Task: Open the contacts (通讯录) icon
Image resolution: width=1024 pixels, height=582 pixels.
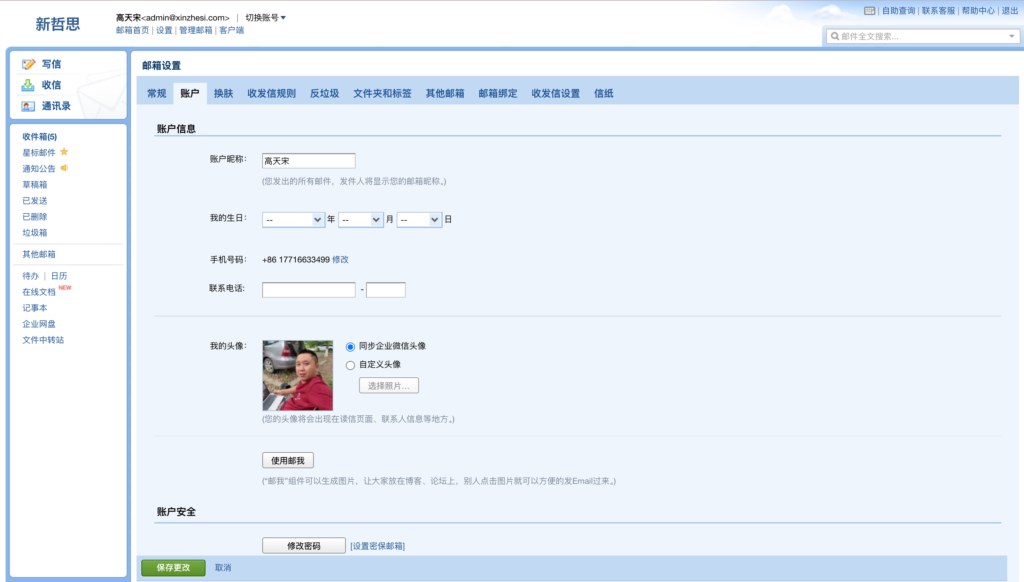Action: (x=29, y=106)
